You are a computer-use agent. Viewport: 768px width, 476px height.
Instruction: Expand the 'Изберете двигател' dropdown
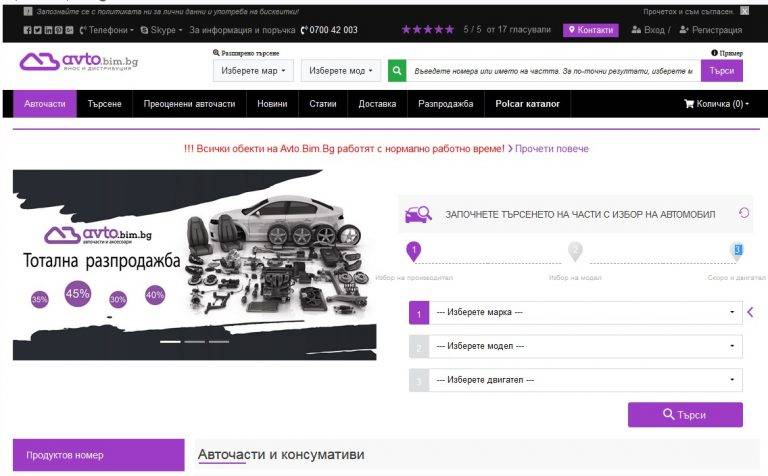tap(586, 380)
